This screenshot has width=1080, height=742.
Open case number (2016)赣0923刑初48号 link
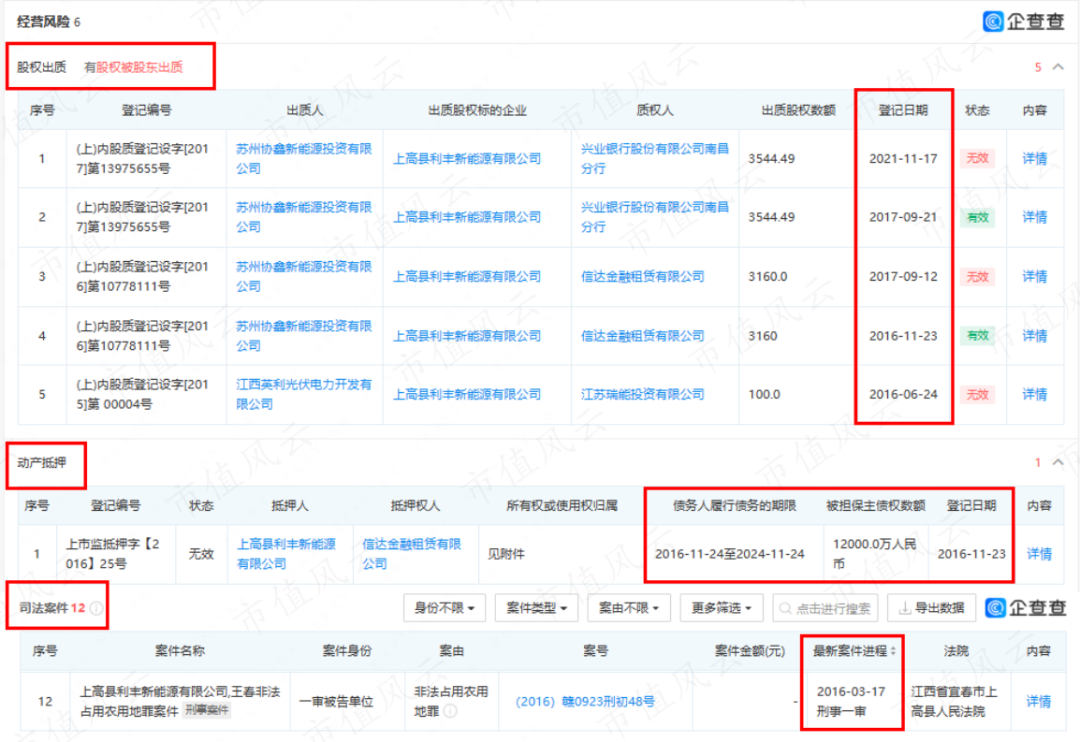585,702
